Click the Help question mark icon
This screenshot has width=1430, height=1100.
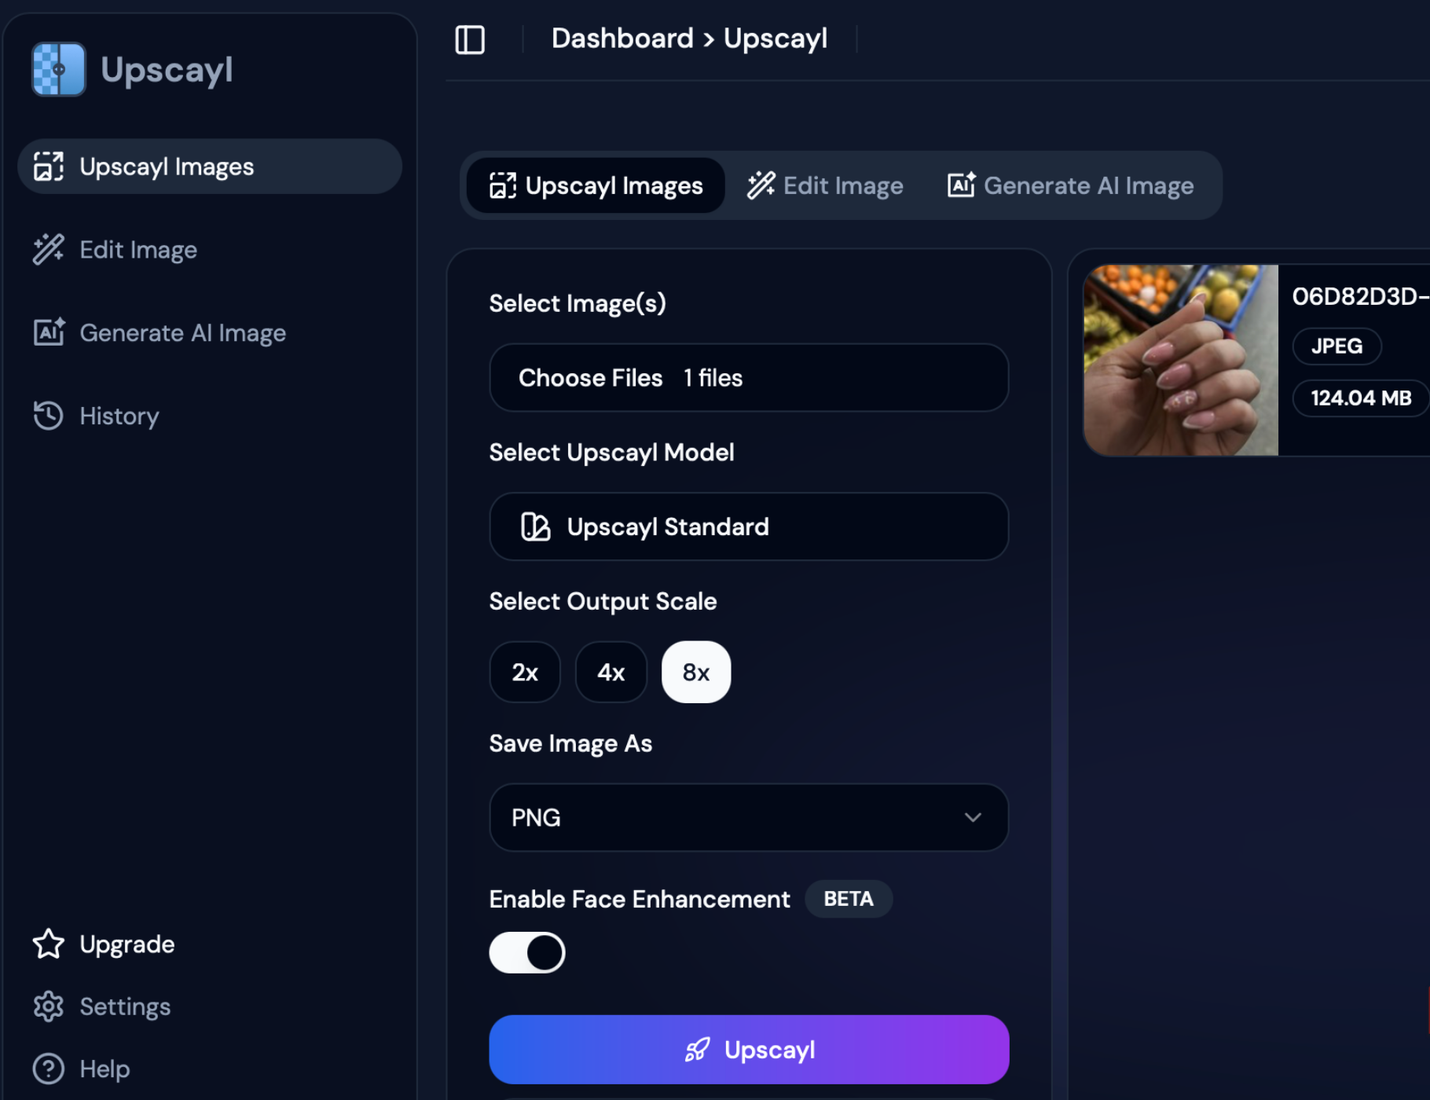[x=48, y=1069]
